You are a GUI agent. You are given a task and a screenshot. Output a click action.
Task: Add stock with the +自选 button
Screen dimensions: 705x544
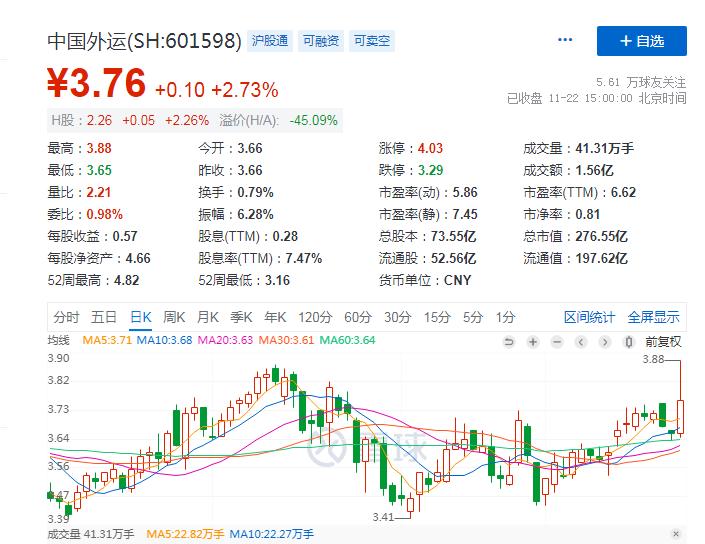tap(642, 41)
